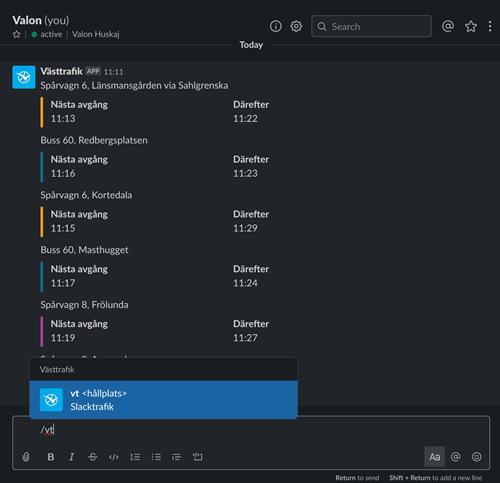This screenshot has height=483, width=500.
Task: Open the more options vertical dots menu
Action: pos(490,26)
